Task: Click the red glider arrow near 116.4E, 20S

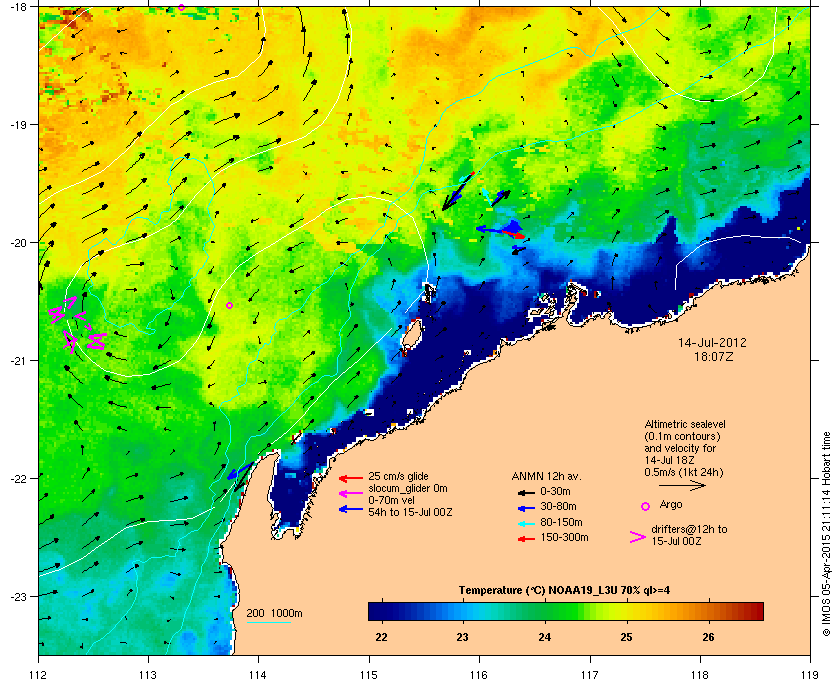Action: pyautogui.click(x=515, y=235)
